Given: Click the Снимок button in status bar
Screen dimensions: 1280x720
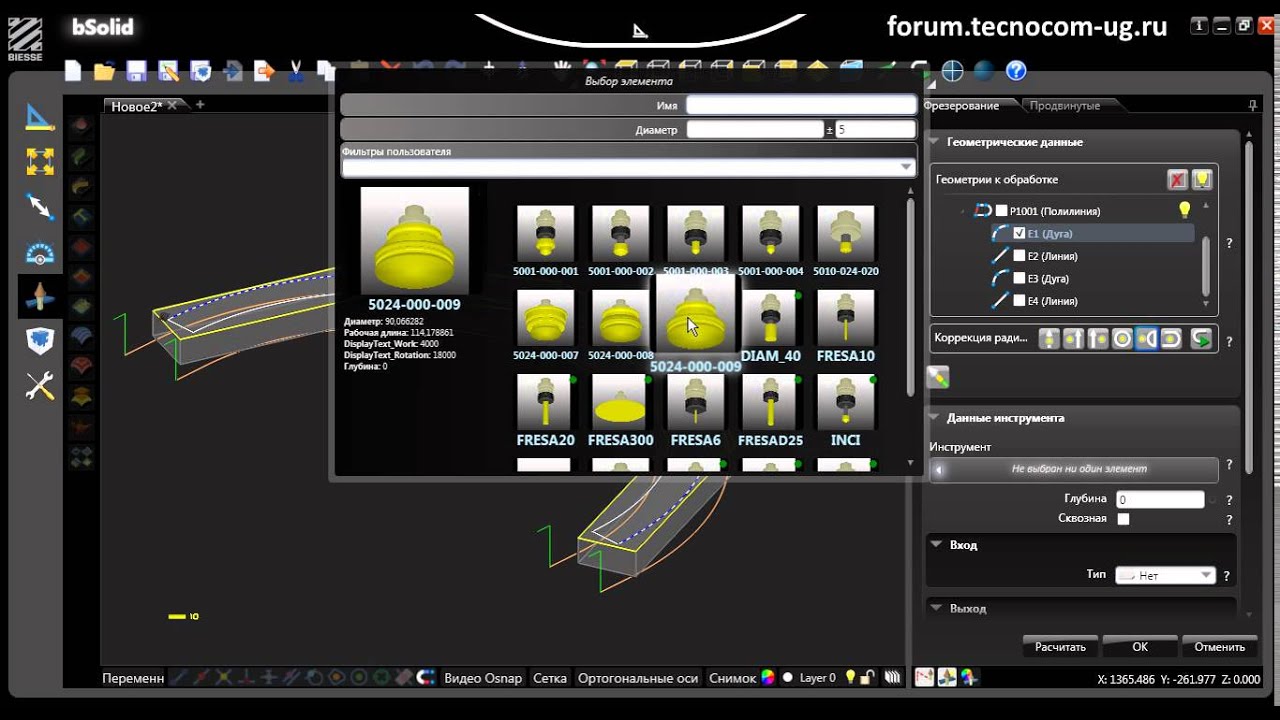Looking at the screenshot, I should (732, 678).
